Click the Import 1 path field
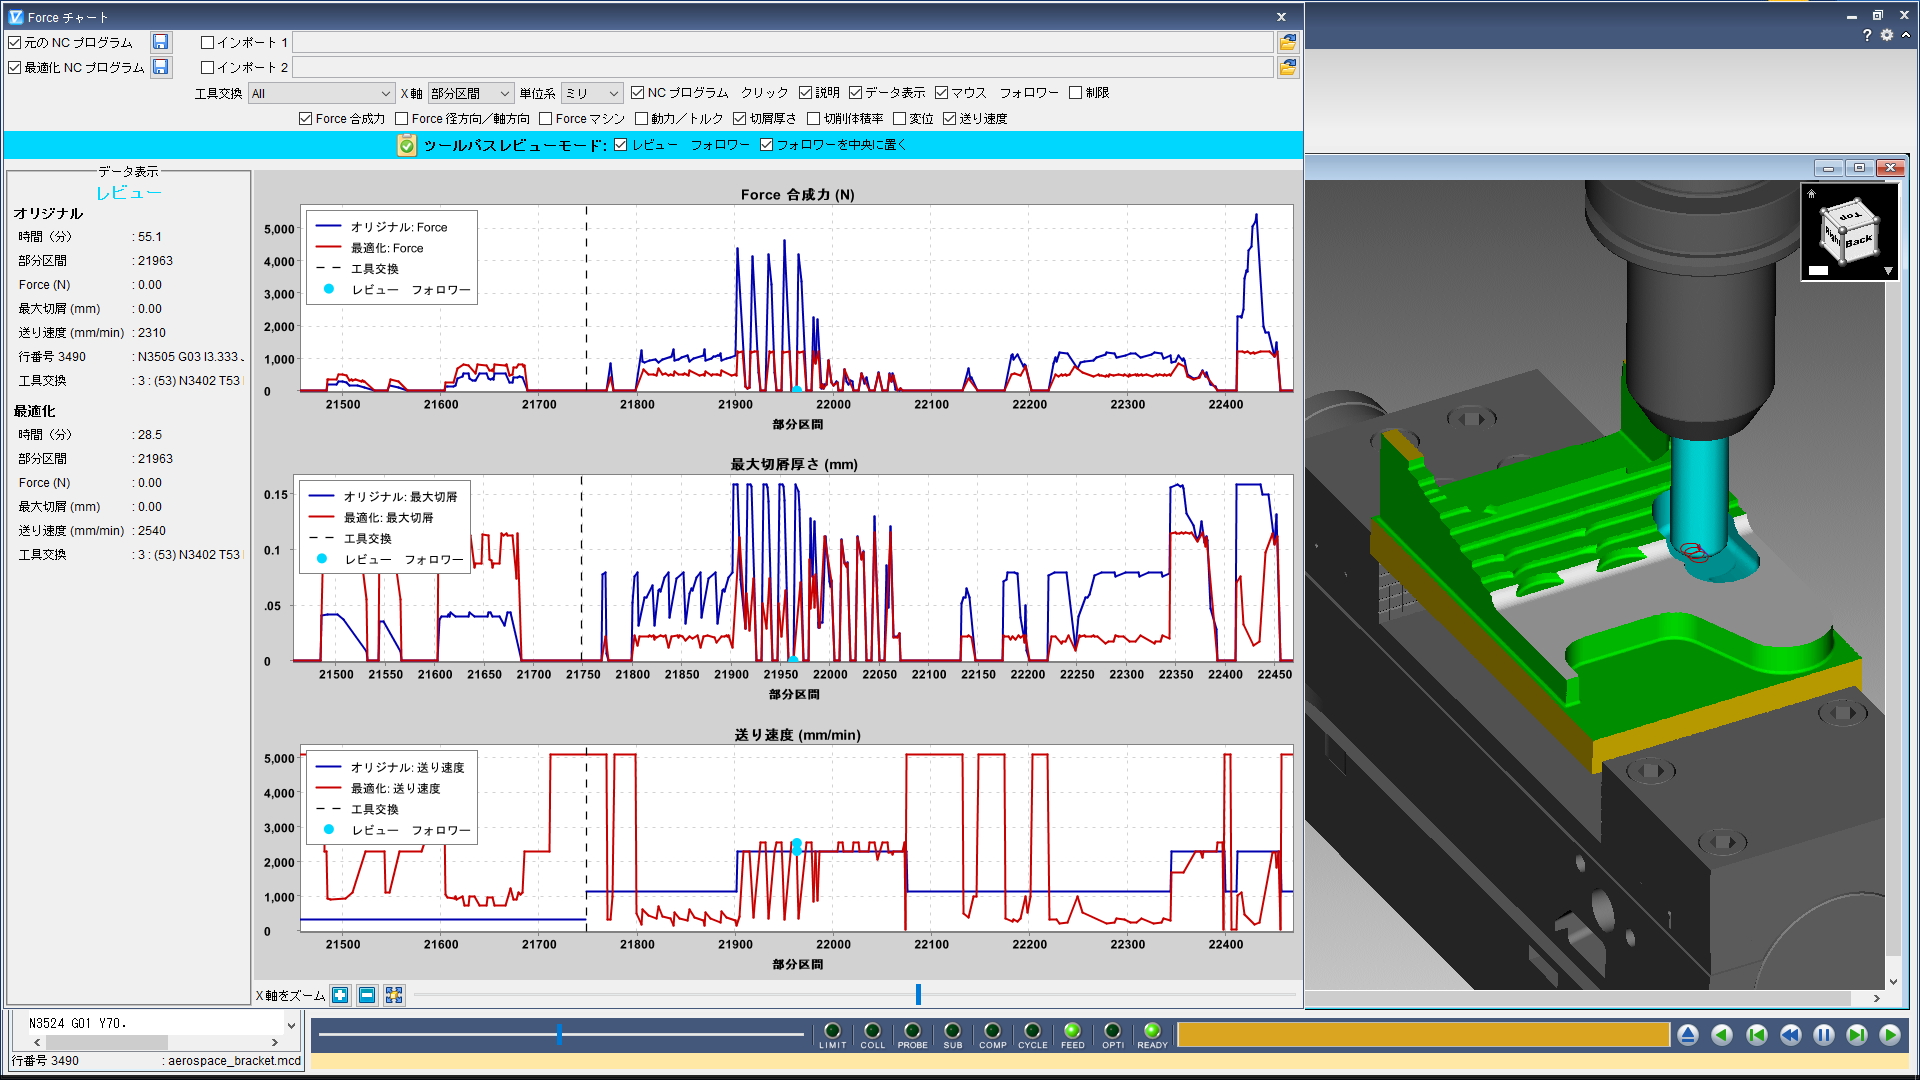 point(782,42)
